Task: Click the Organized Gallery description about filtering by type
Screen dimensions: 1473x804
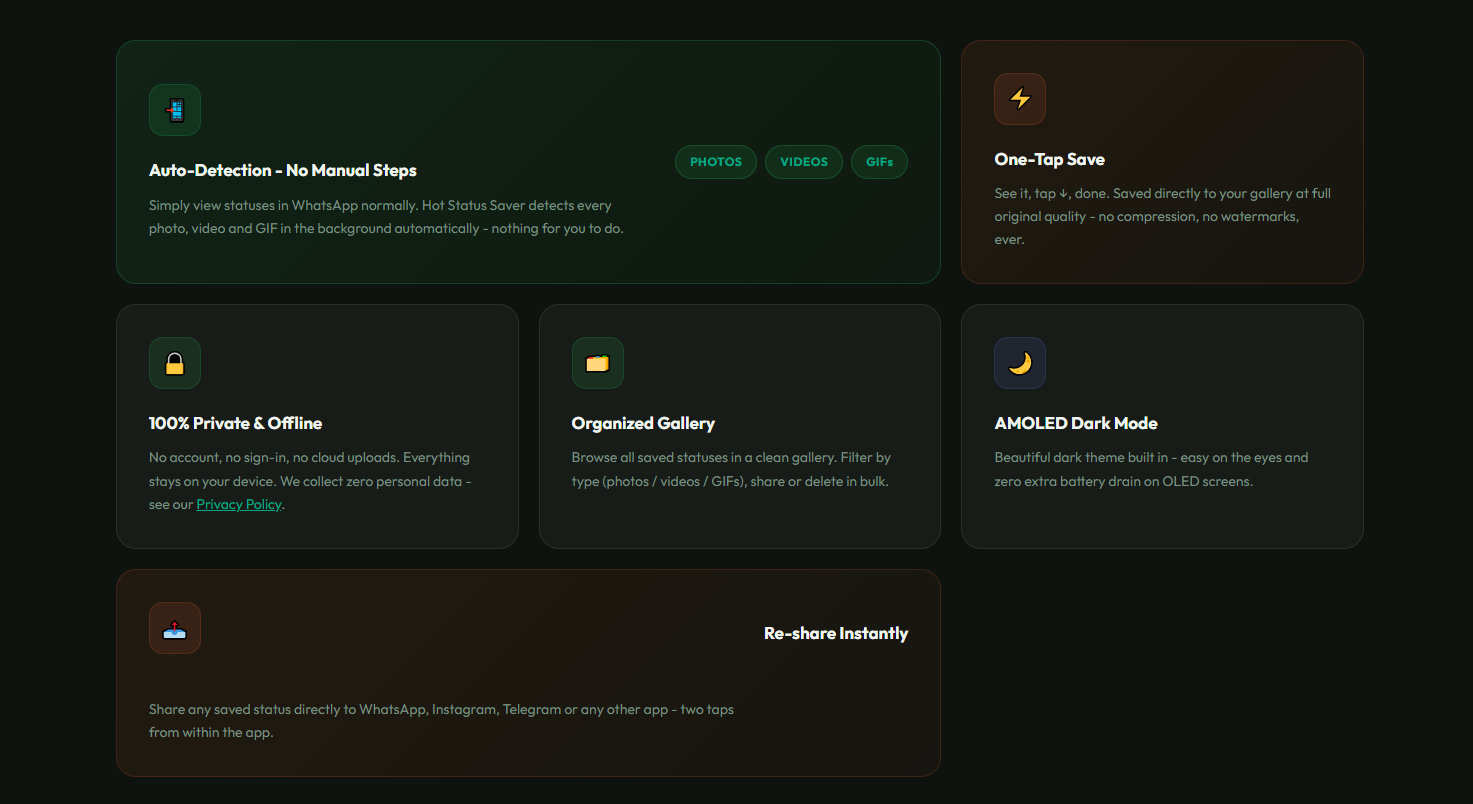Action: pos(731,470)
